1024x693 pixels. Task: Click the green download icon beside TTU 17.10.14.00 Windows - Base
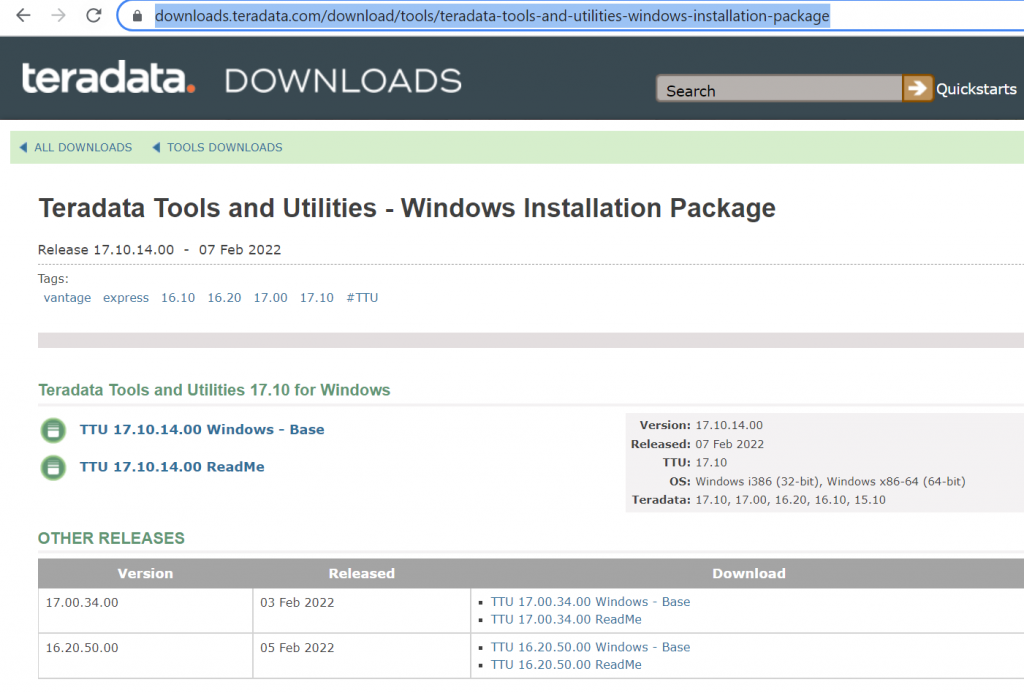pyautogui.click(x=52, y=430)
